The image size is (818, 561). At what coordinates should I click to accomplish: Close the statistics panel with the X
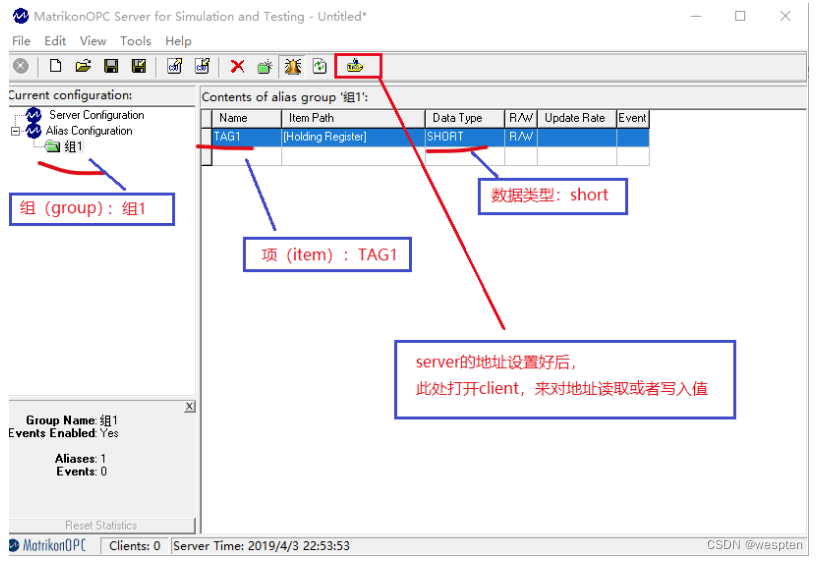(x=190, y=407)
